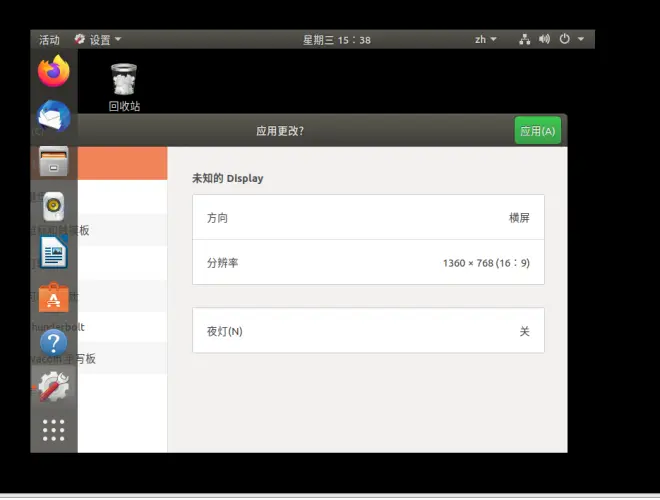Click the Settings wrench-and-gear dock icon

(53, 386)
